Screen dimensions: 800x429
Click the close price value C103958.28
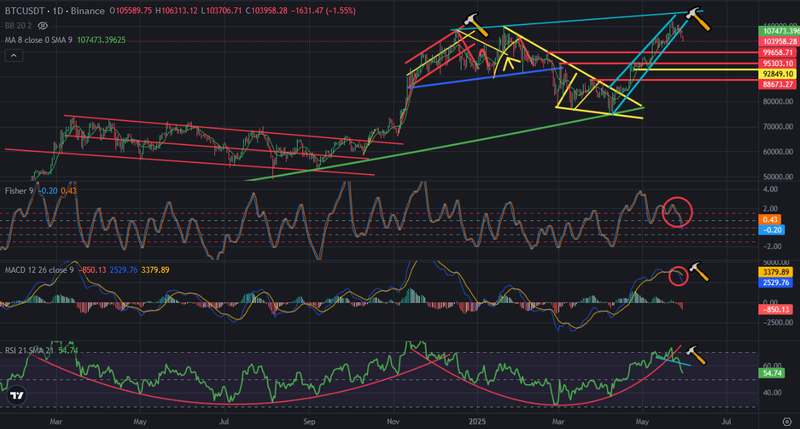pos(266,11)
